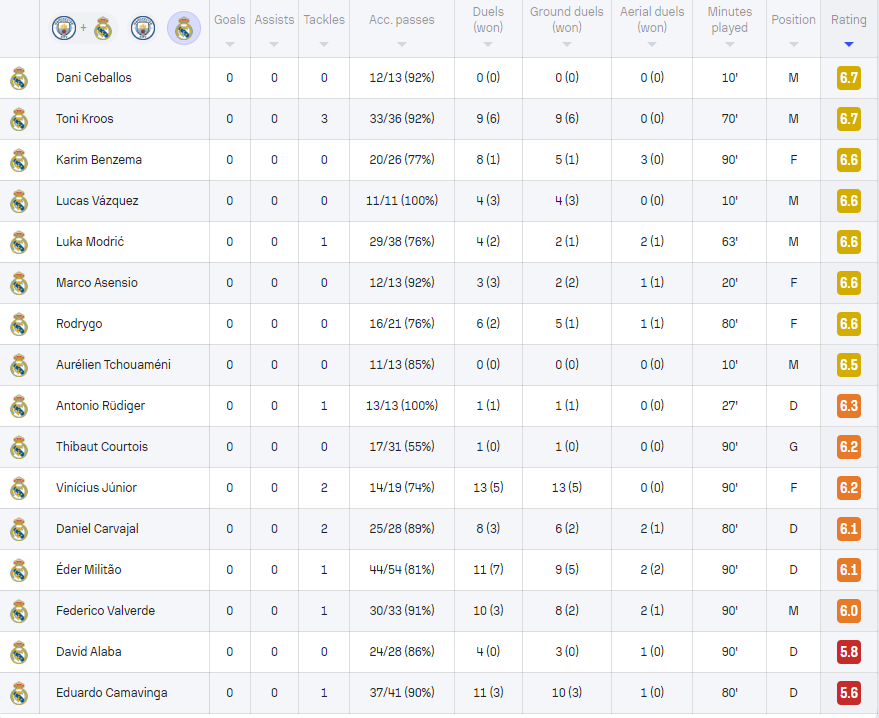The image size is (879, 718).
Task: Click the club crest next to Karim Benzema
Action: (x=19, y=160)
